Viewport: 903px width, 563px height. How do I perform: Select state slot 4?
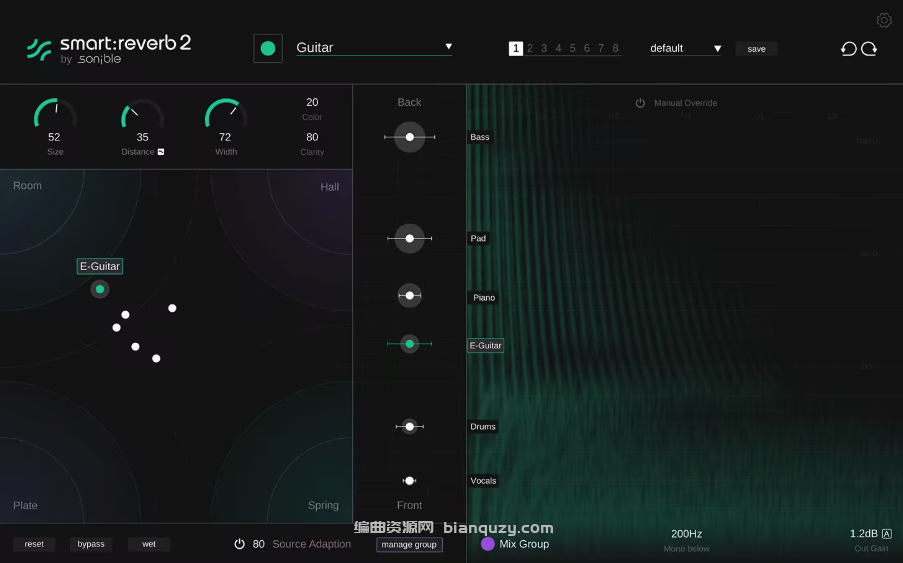tap(559, 48)
